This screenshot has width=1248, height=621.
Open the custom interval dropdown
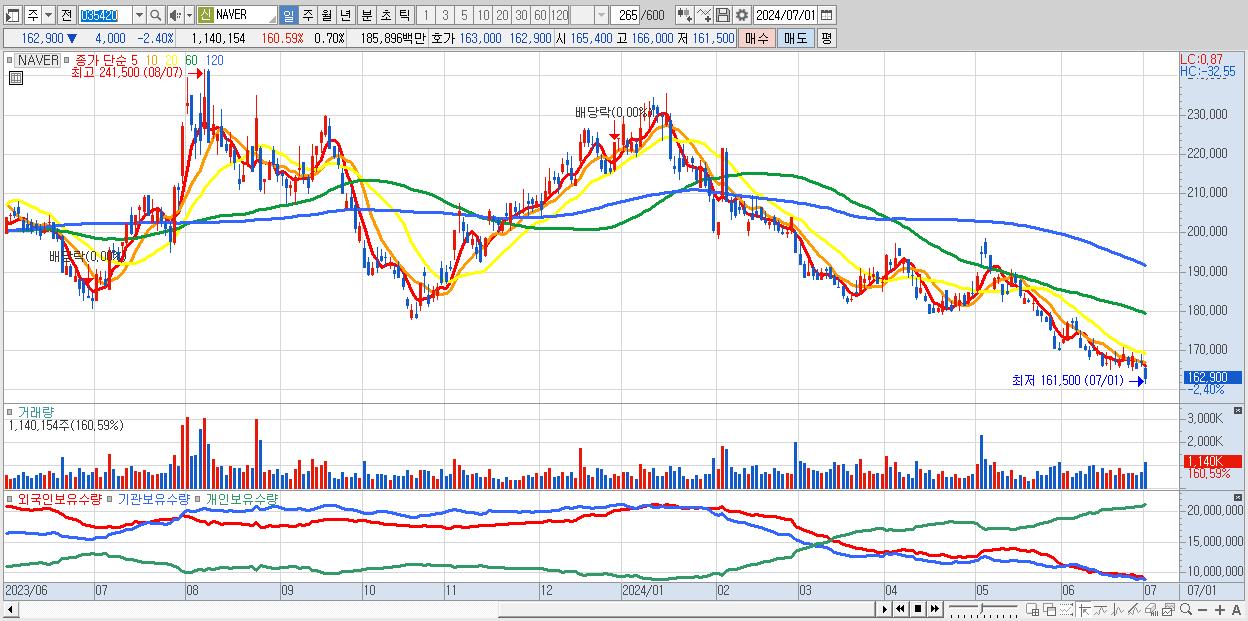601,15
